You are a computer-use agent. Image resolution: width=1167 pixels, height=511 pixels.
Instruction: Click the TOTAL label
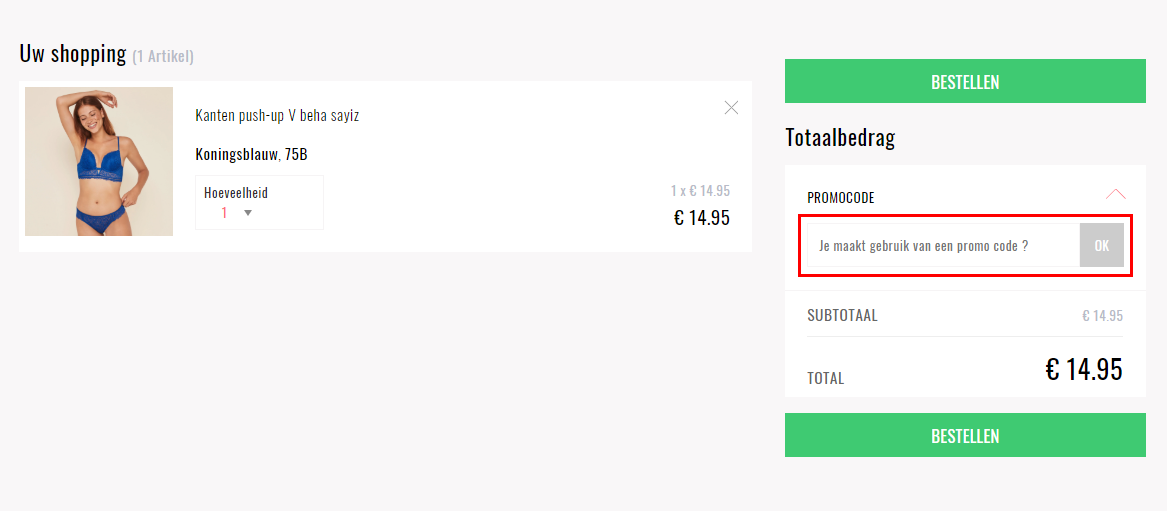[825, 378]
